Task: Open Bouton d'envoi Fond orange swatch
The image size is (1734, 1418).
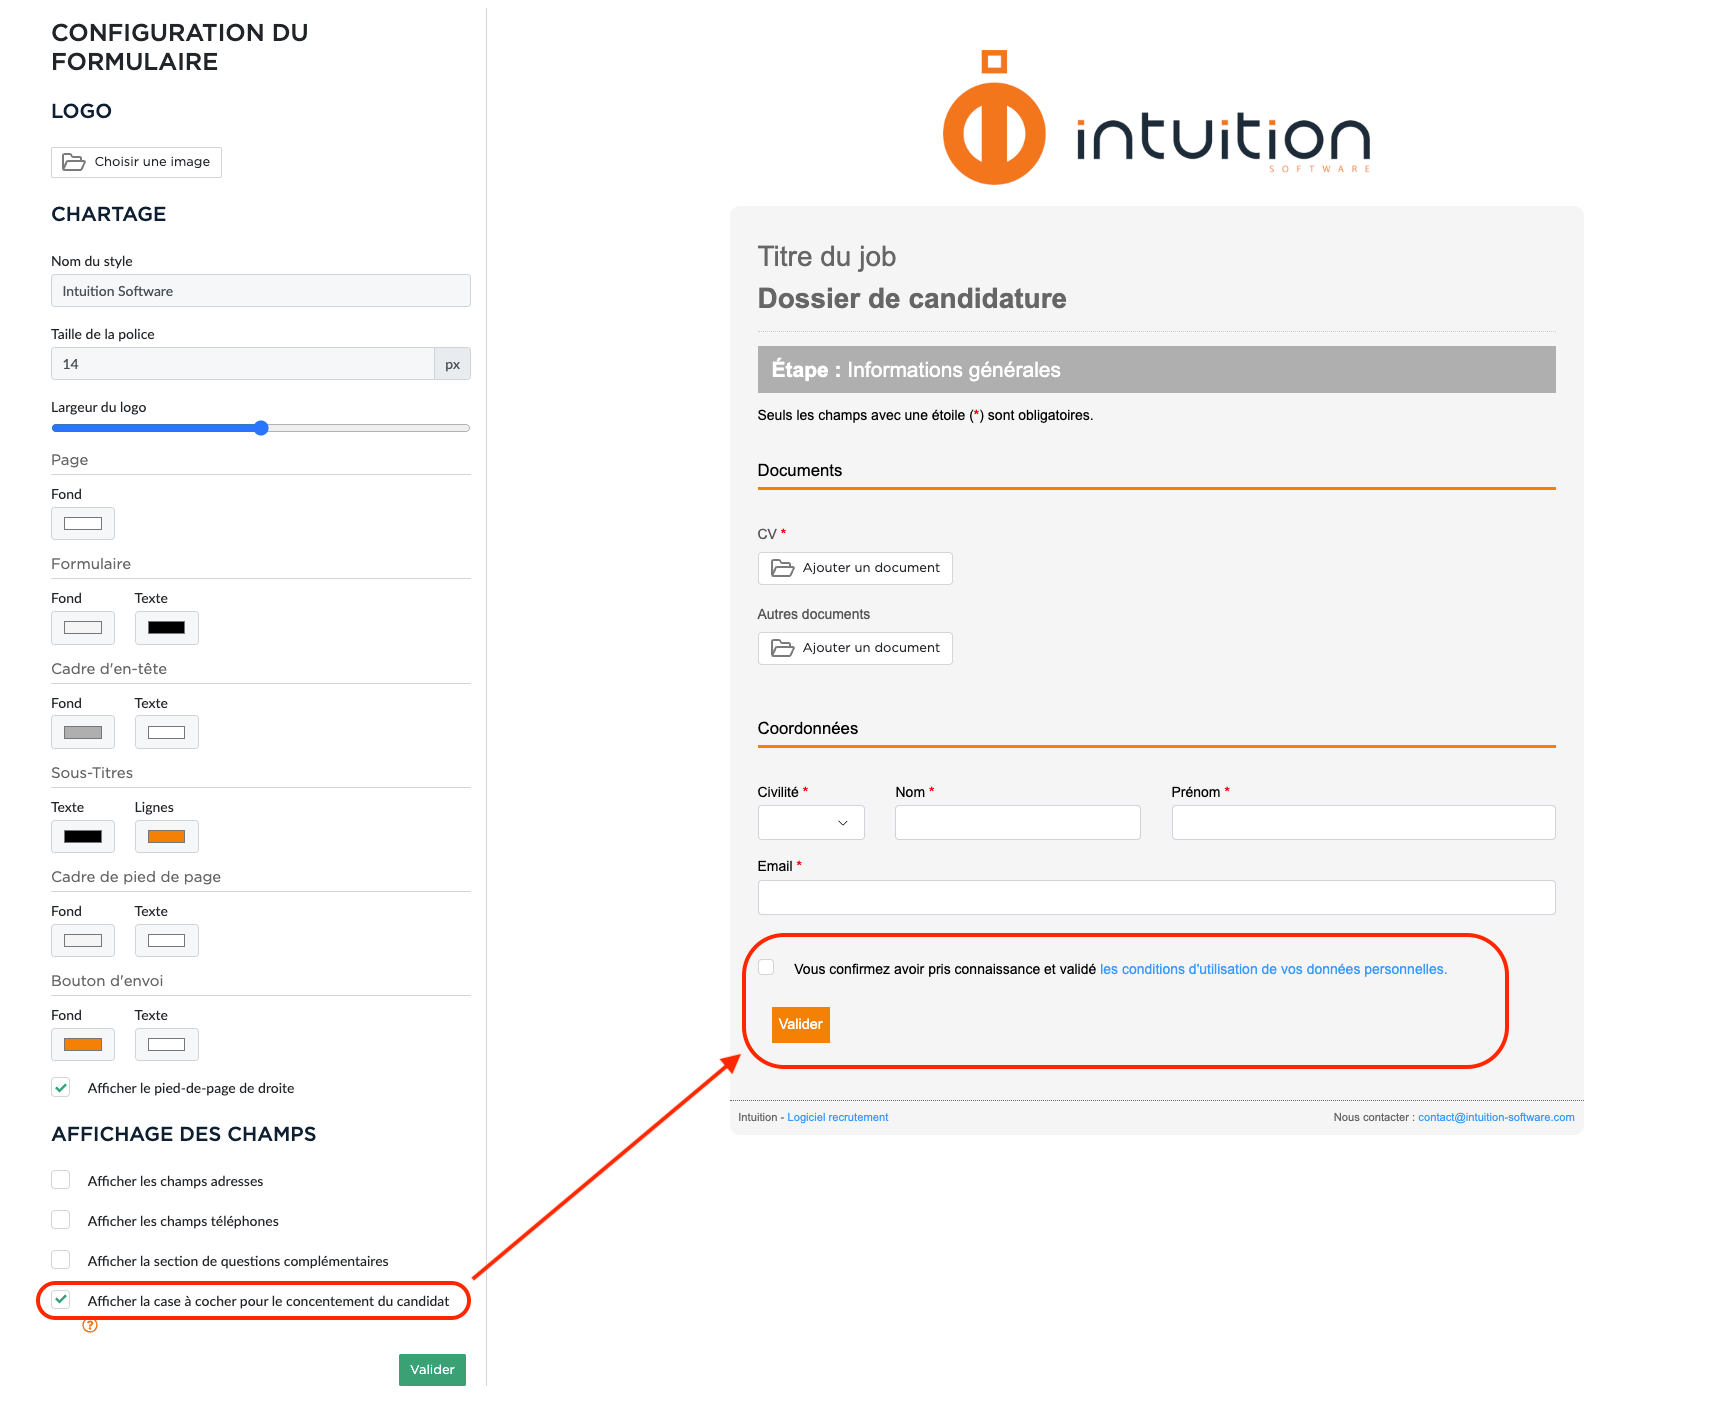Action: 83,1045
